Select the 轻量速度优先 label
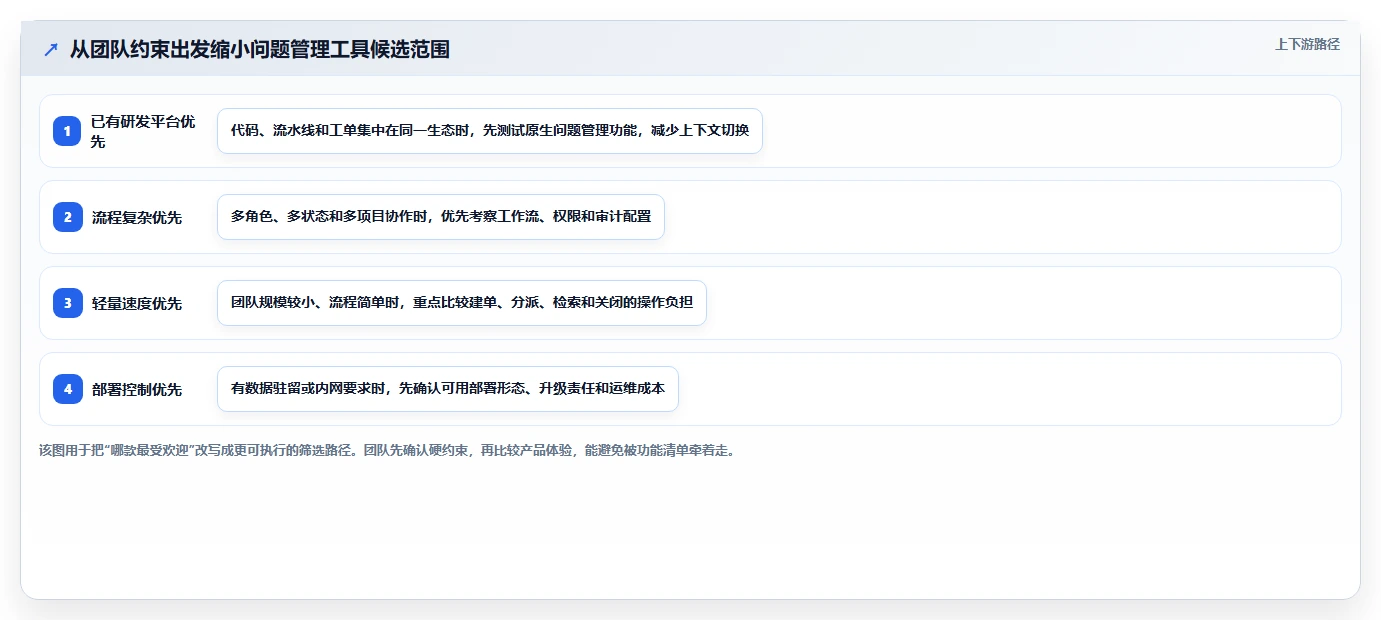Image resolution: width=1381 pixels, height=620 pixels. point(137,303)
